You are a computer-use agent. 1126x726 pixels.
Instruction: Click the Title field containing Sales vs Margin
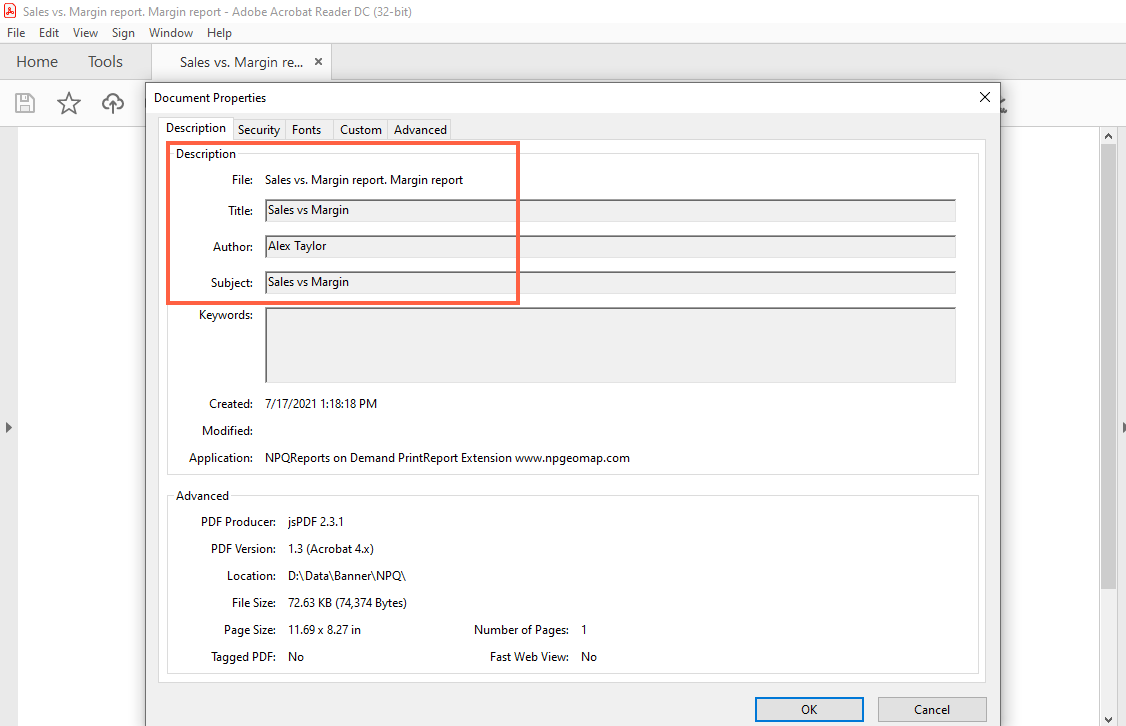tap(610, 210)
